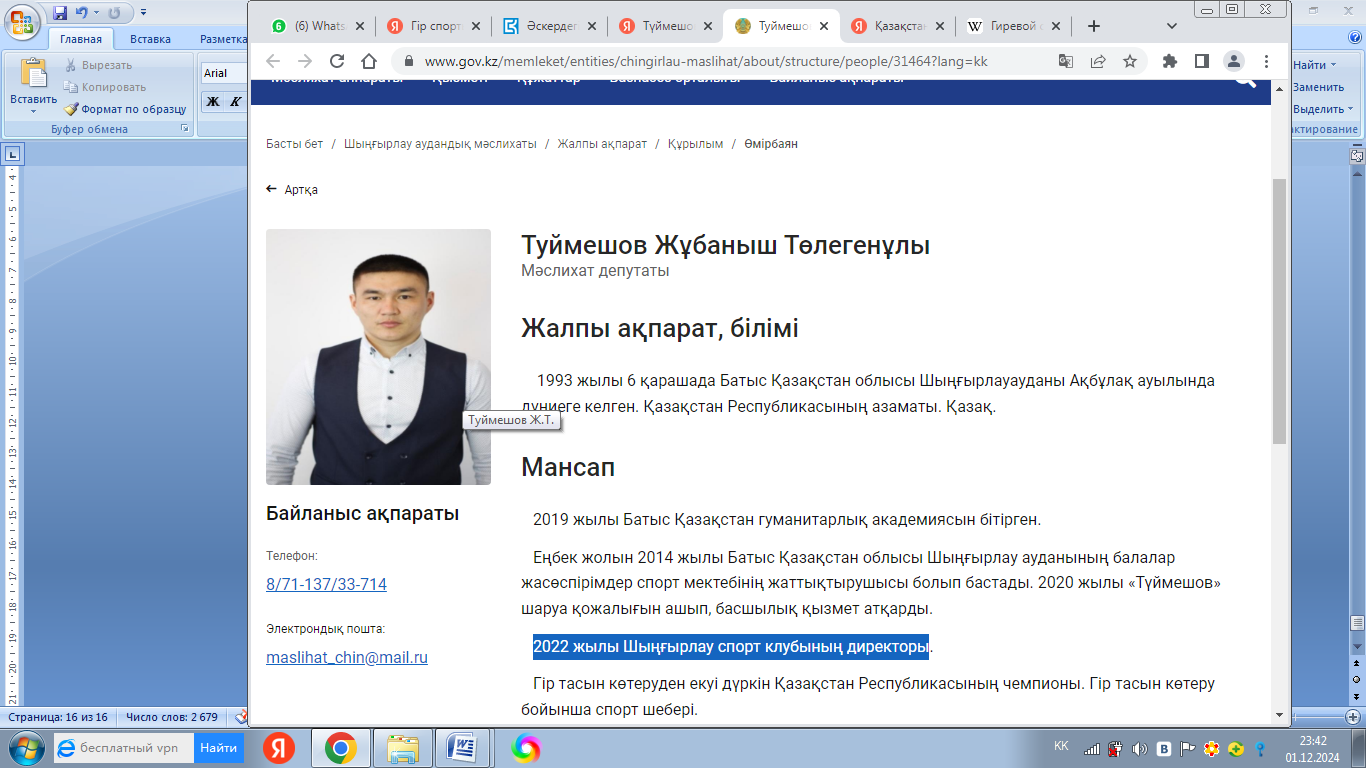
Task: Save the Word document from quick access toolbar
Action: pyautogui.click(x=60, y=13)
